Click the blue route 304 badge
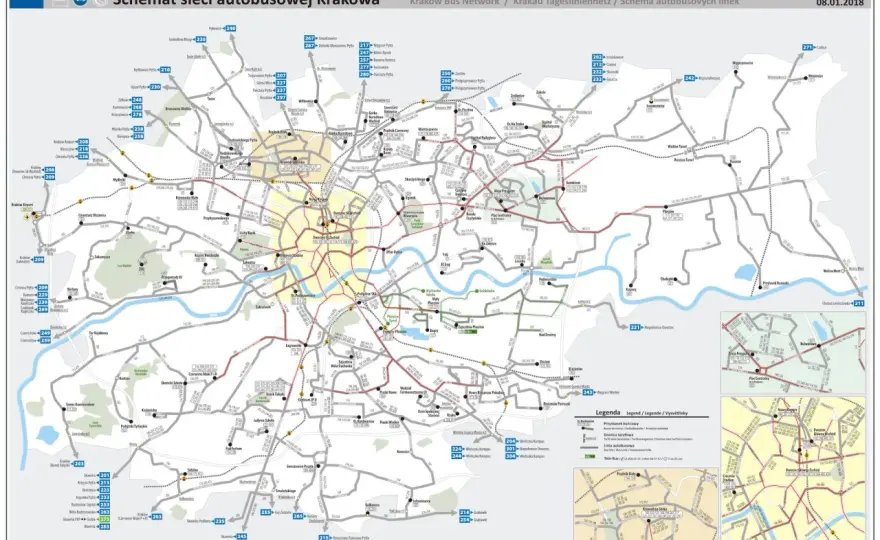Viewport: 880px width, 540px height. click(x=511, y=456)
